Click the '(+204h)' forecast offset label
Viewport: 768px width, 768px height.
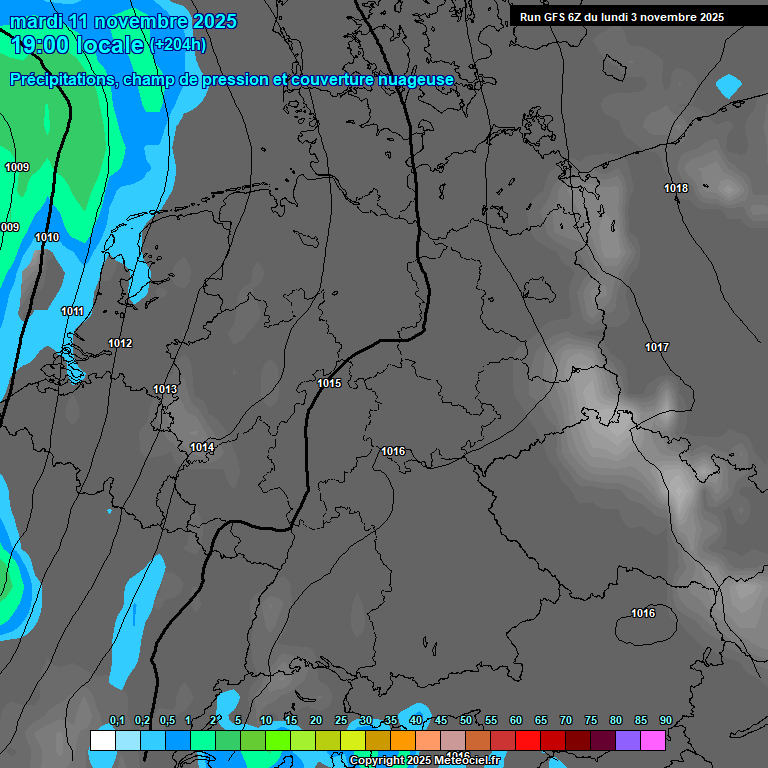(x=177, y=45)
